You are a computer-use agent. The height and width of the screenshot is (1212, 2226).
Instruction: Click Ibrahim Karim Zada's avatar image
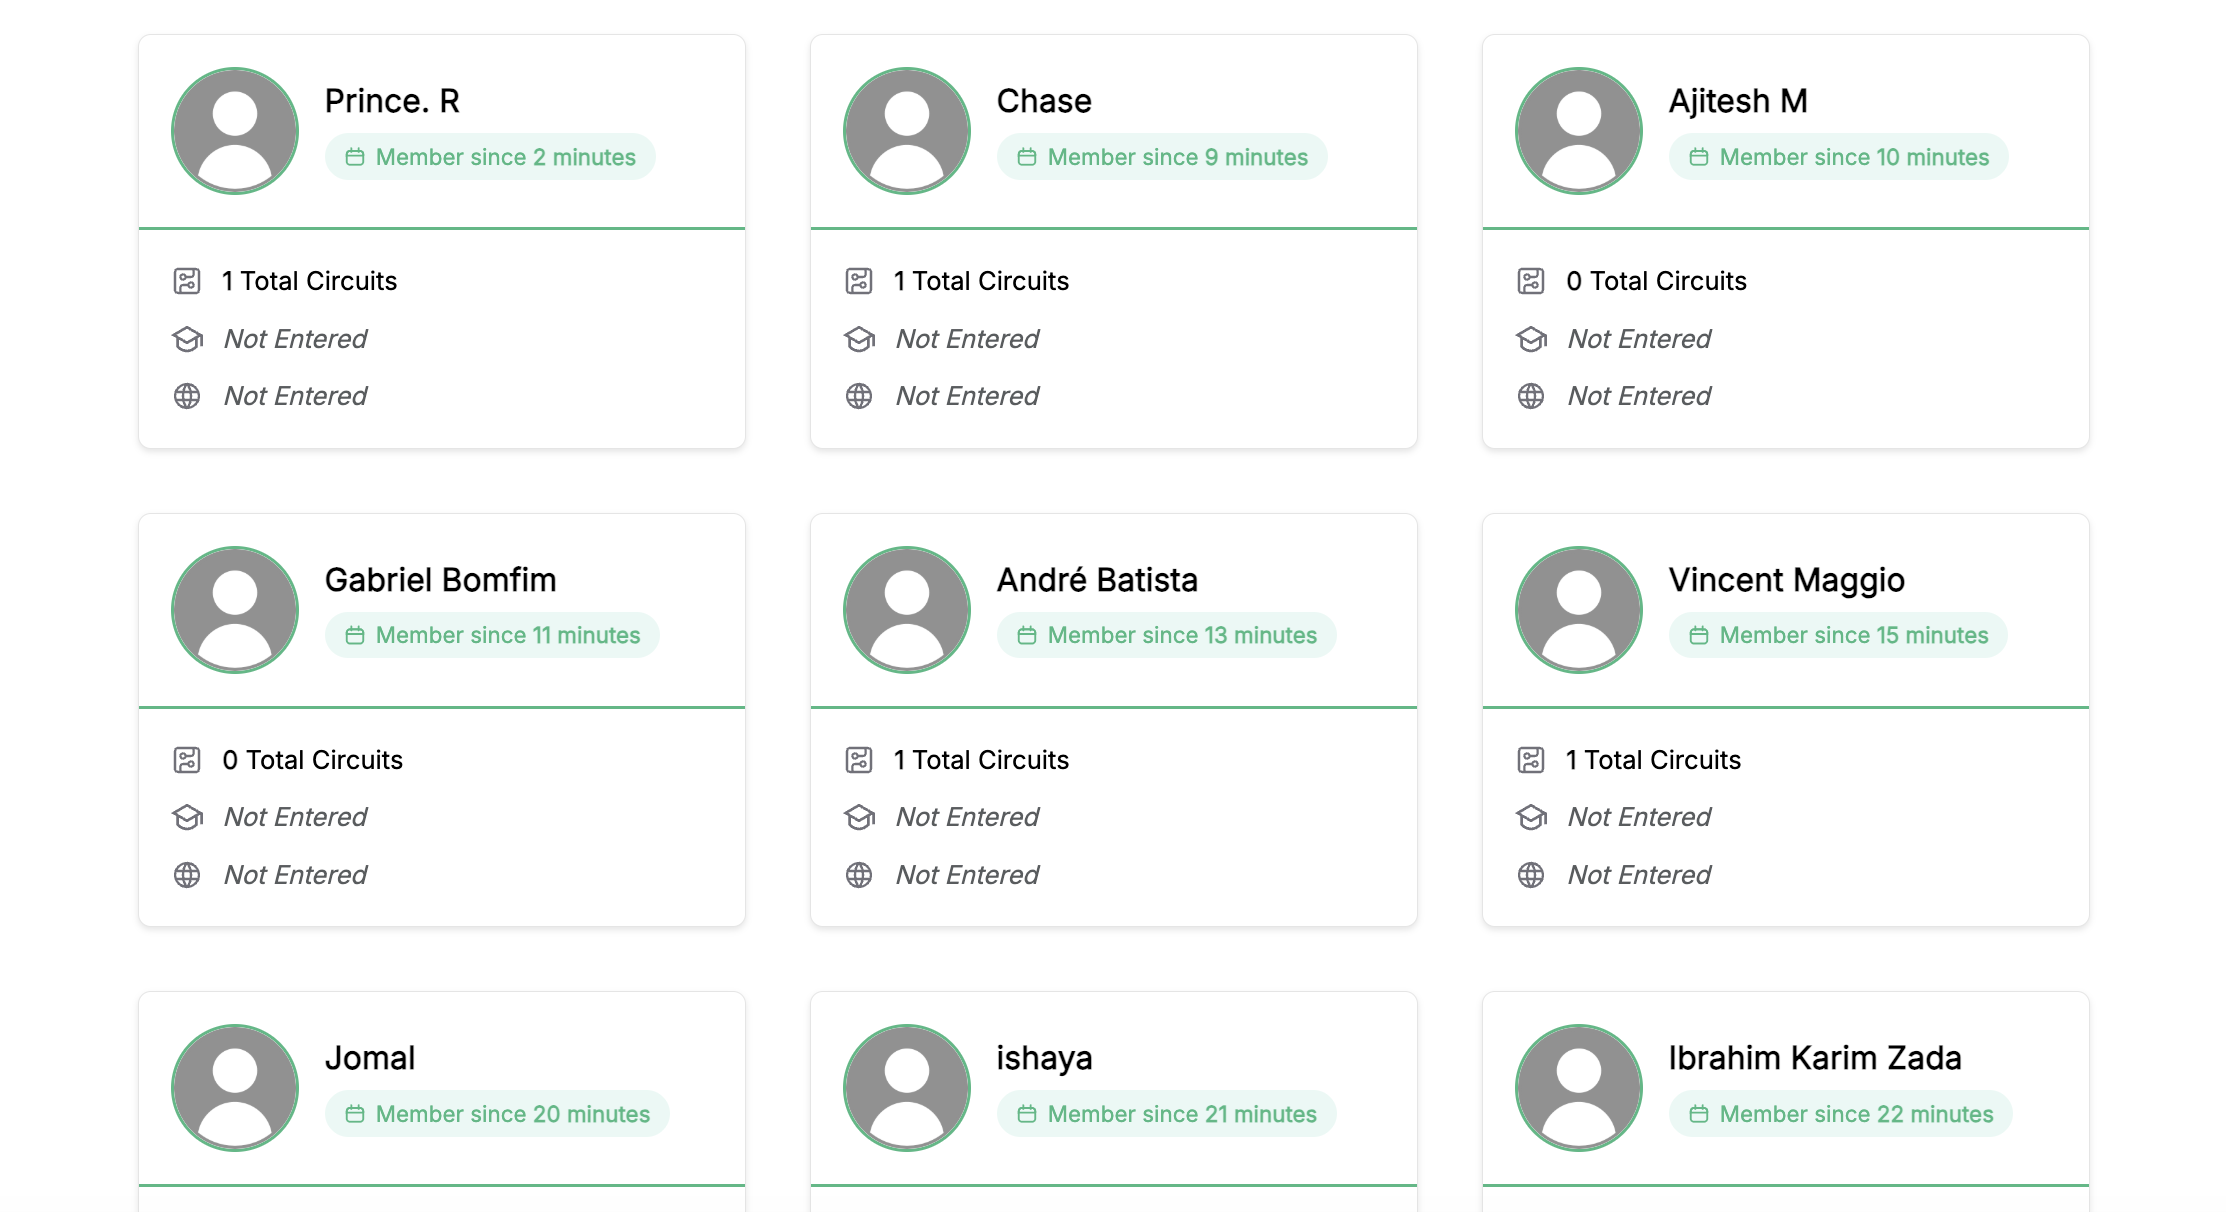coord(1578,1087)
